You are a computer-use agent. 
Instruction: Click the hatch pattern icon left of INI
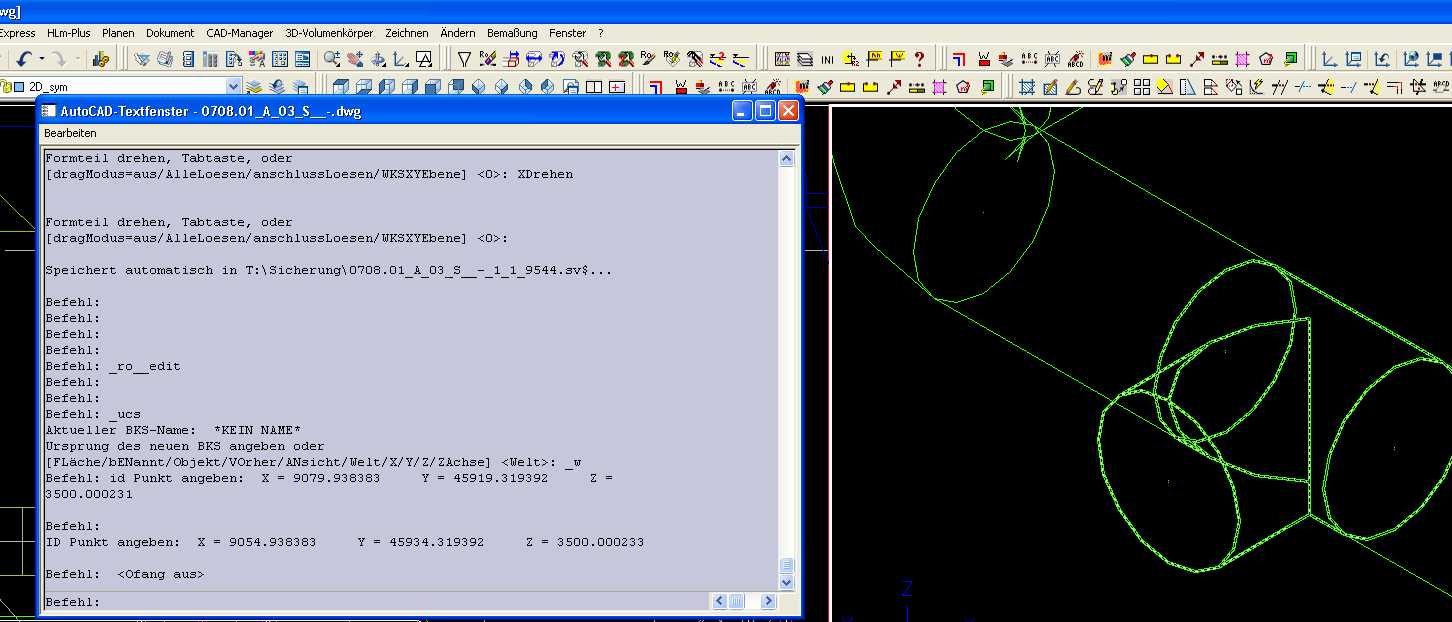coord(782,59)
